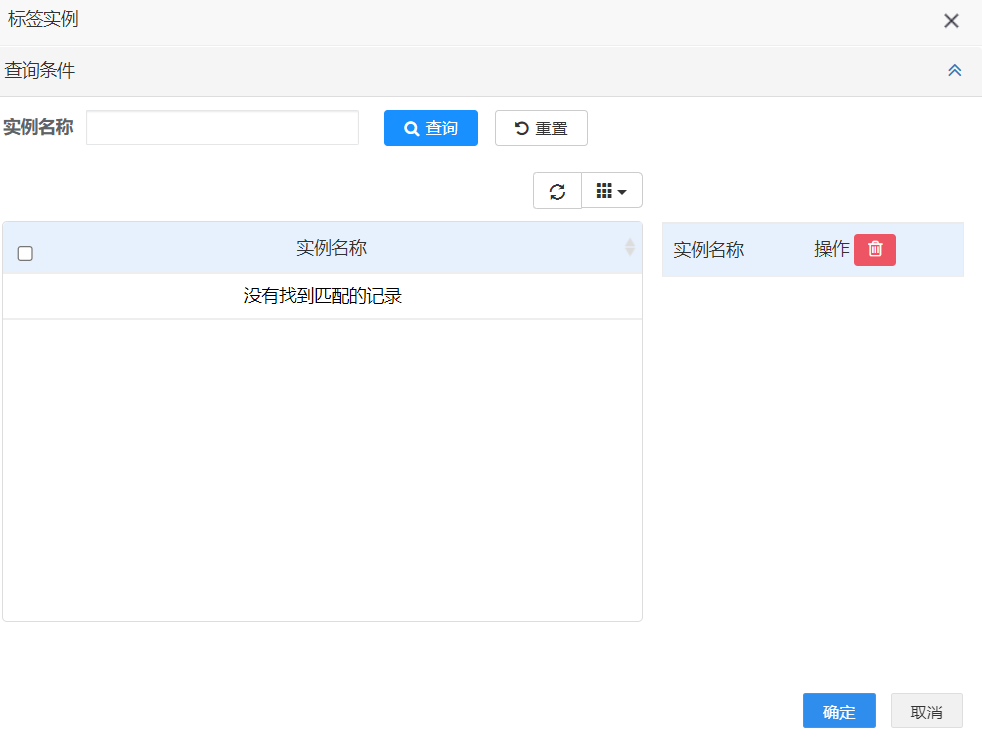The image size is (982, 739).
Task: Click the 重置 reset button
Action: (541, 128)
